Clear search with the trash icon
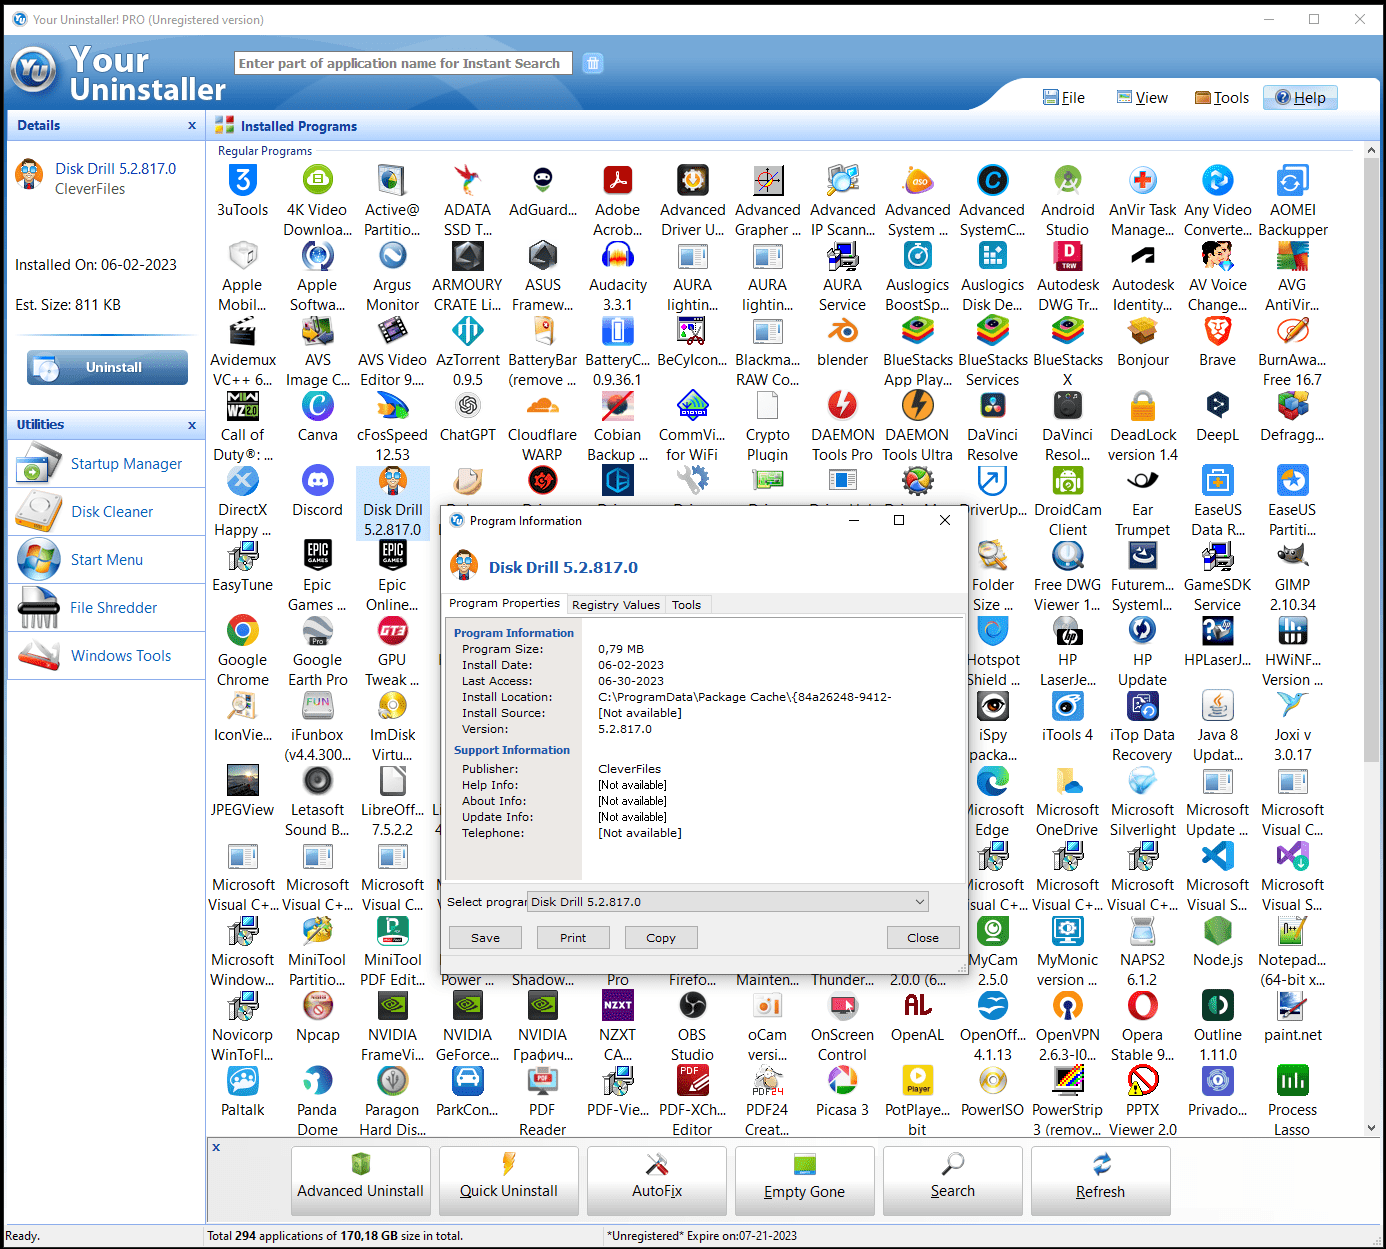 point(593,63)
